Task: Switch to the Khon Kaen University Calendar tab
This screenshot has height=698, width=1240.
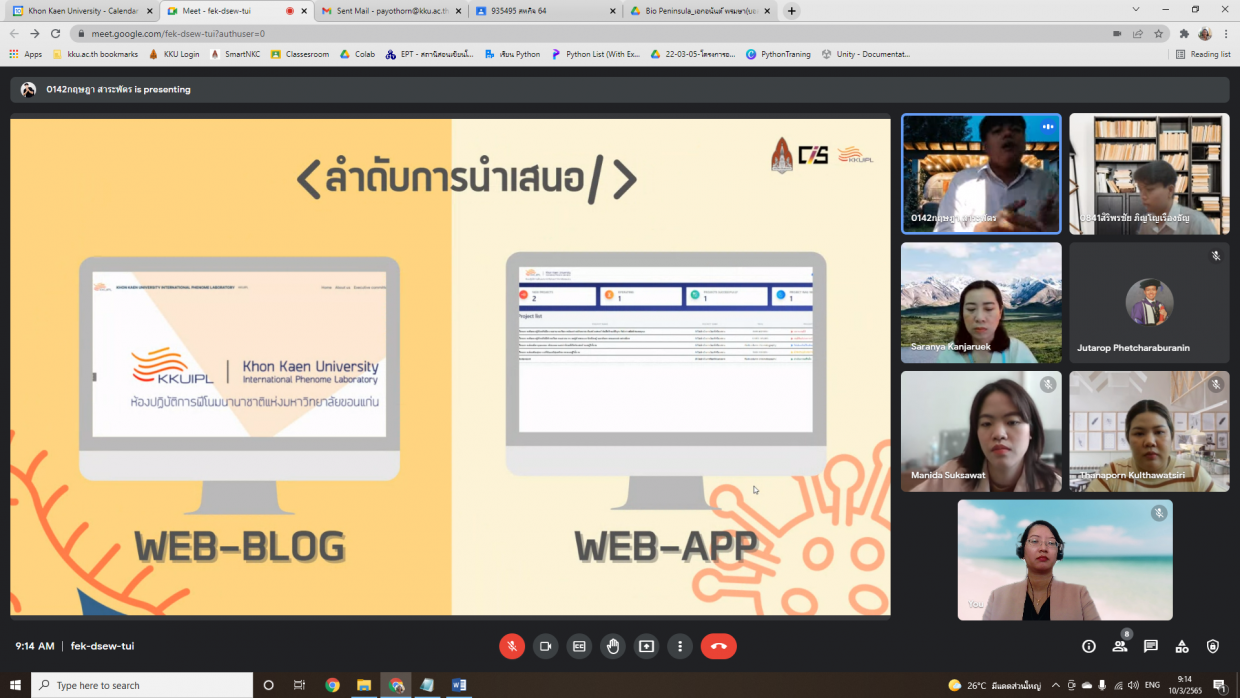Action: click(x=80, y=11)
